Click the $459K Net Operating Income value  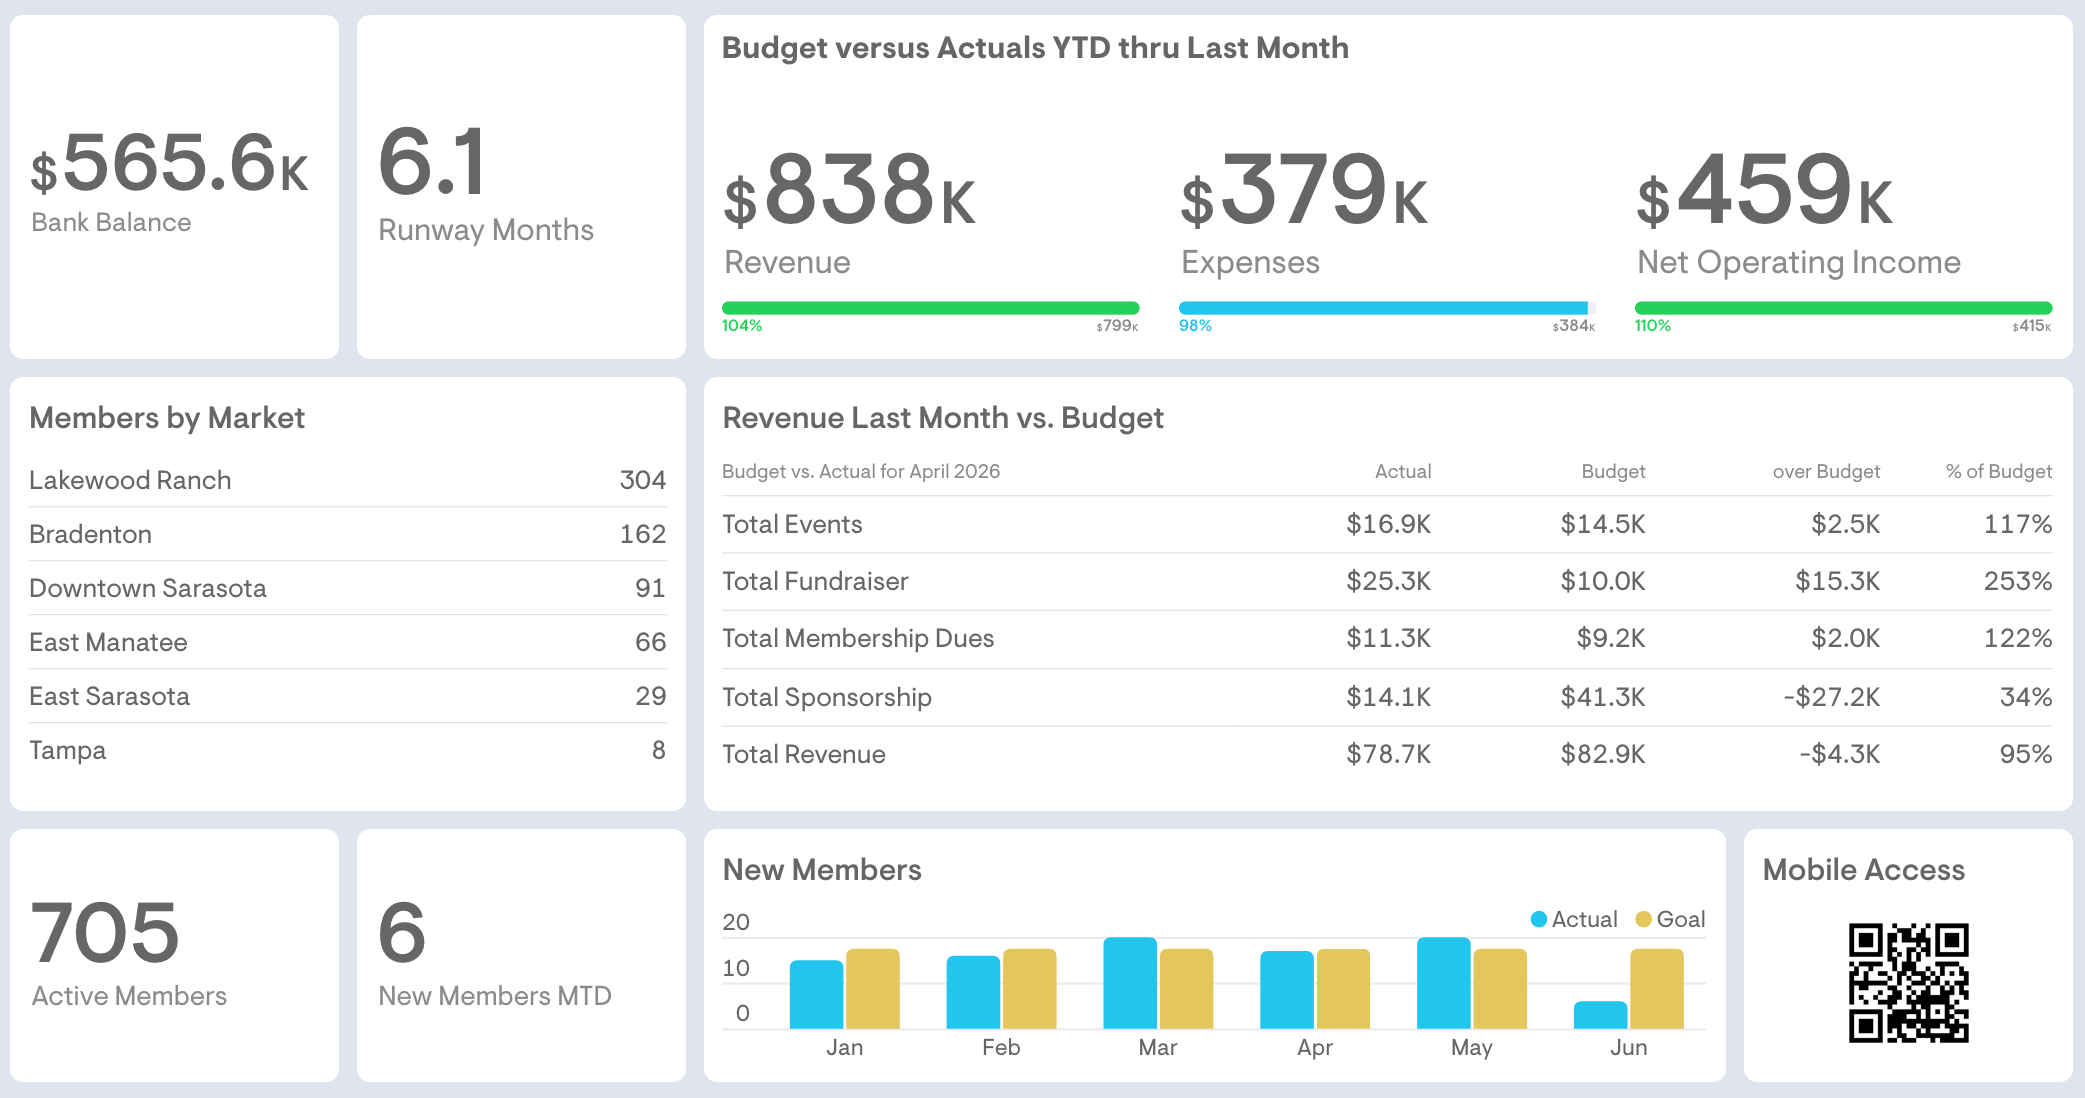1765,189
